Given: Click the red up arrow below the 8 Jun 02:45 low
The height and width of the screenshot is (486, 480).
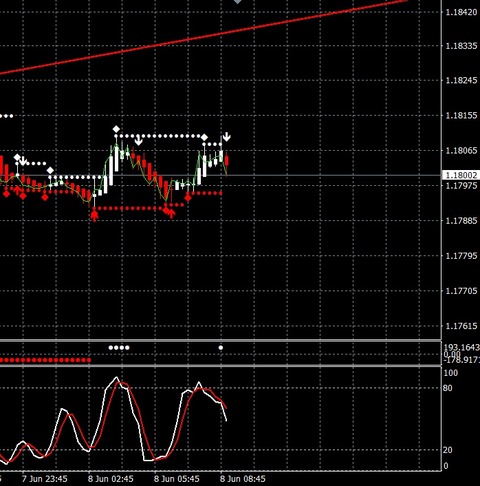Looking at the screenshot, I should (x=95, y=215).
